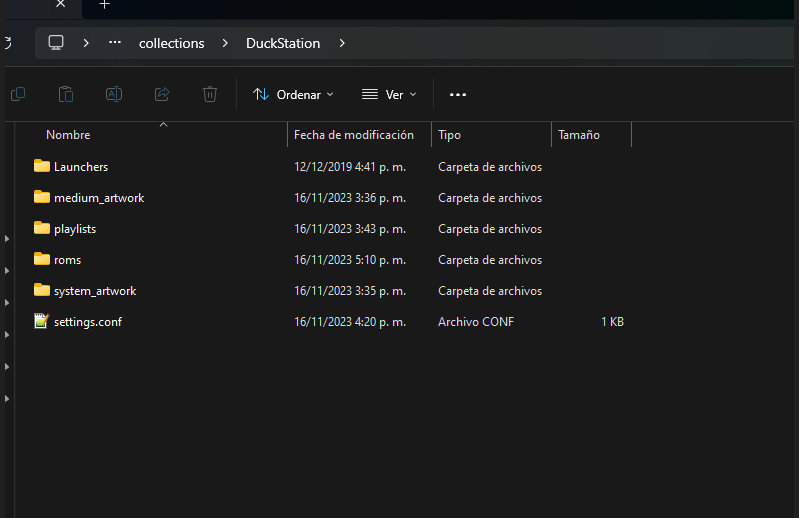Select the medium_artwork folder icon

pyautogui.click(x=42, y=197)
